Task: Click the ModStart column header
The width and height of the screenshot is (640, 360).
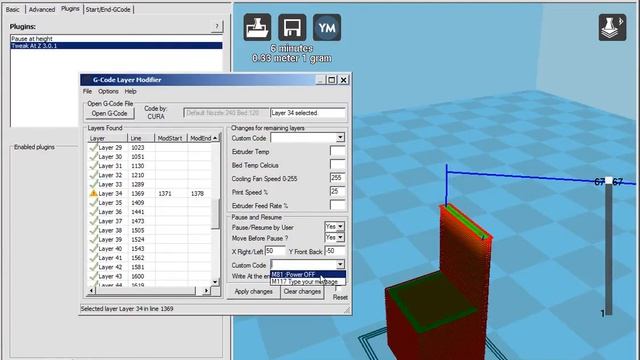Action: pyautogui.click(x=171, y=138)
